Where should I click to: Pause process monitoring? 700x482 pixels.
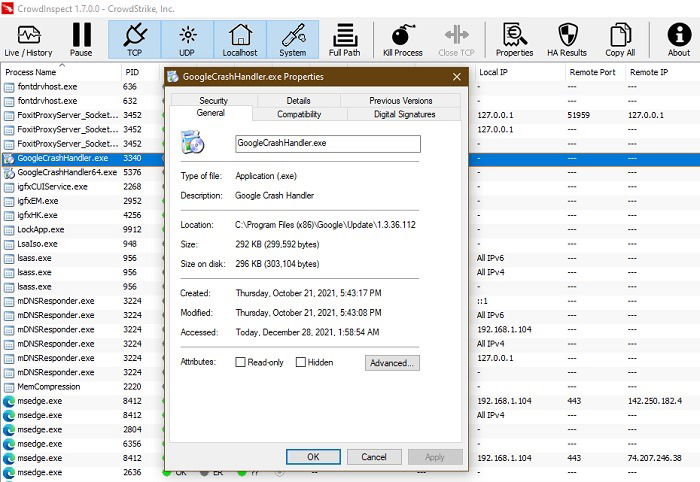(82, 35)
